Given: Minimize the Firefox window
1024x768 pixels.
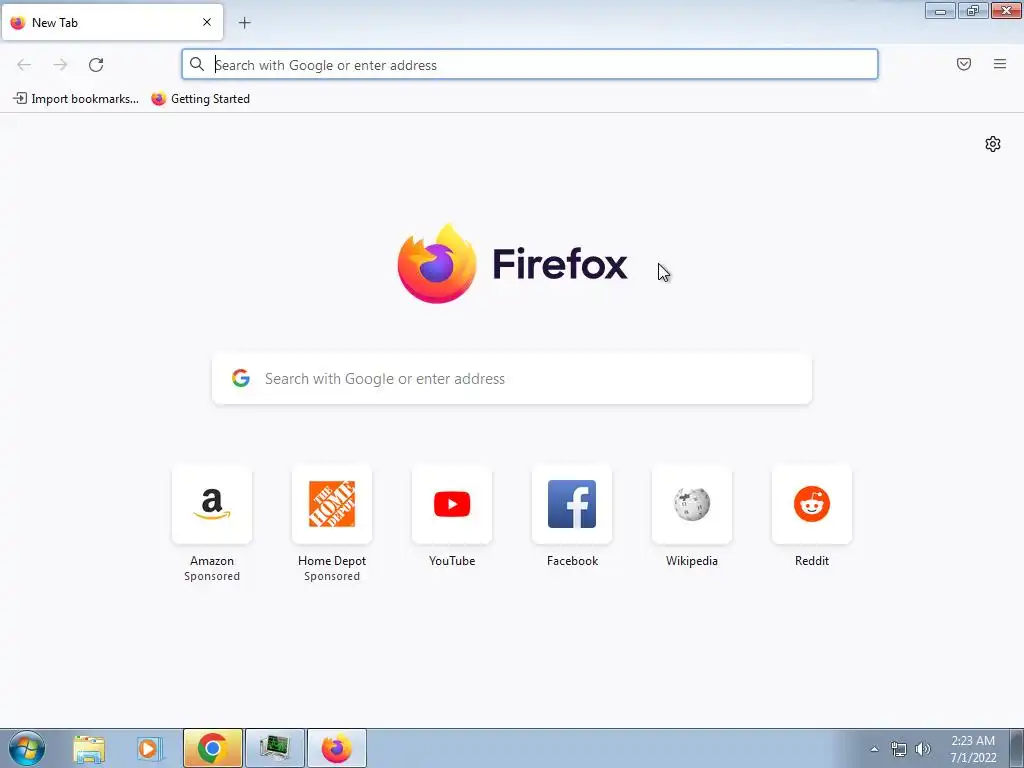Looking at the screenshot, I should click(940, 10).
